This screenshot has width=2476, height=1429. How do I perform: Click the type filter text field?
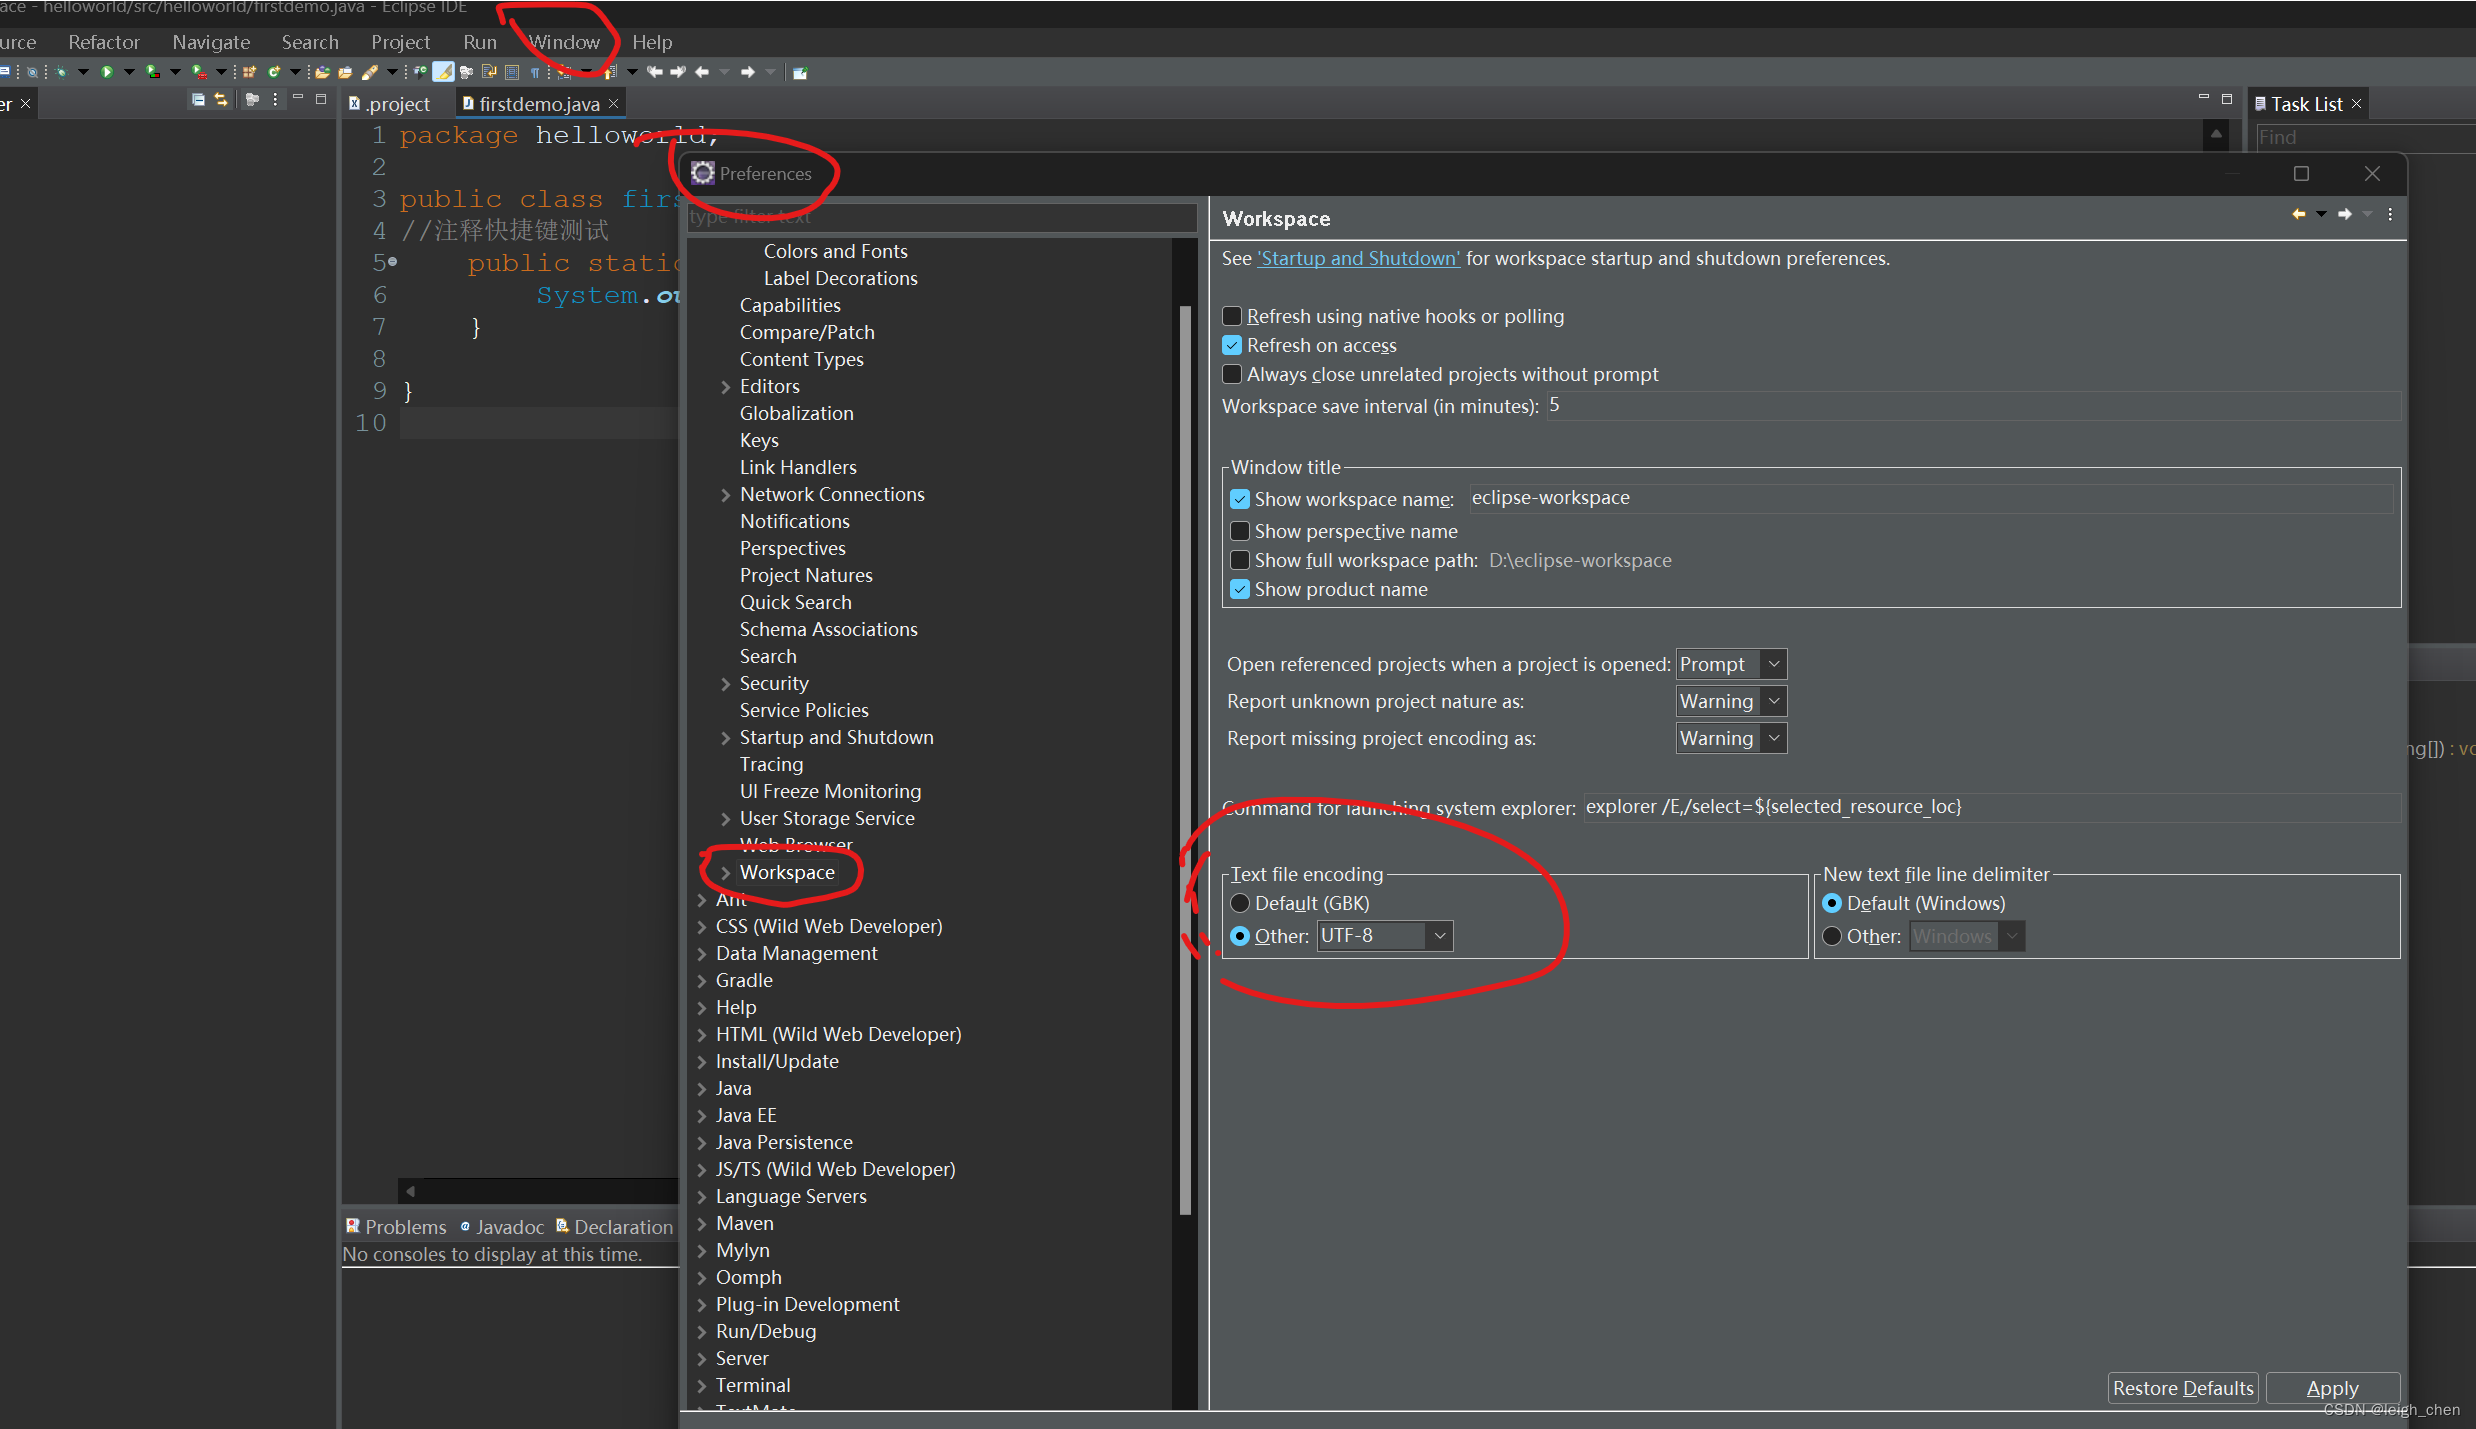tap(940, 216)
